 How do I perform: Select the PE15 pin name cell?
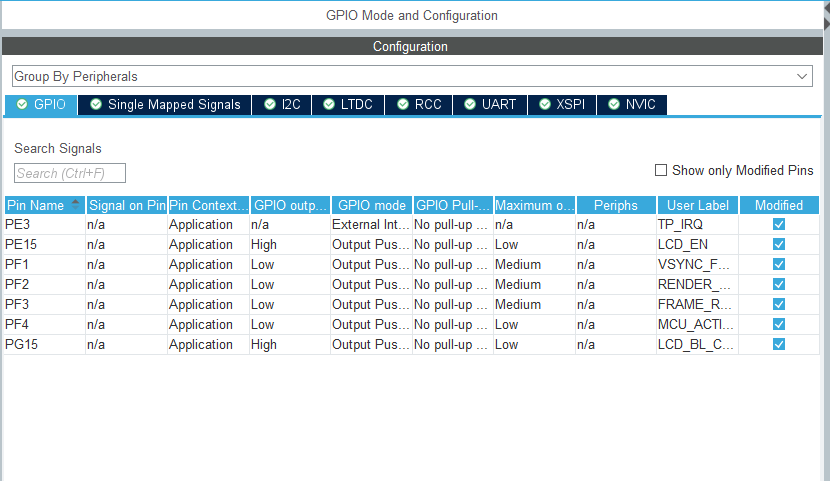point(44,244)
